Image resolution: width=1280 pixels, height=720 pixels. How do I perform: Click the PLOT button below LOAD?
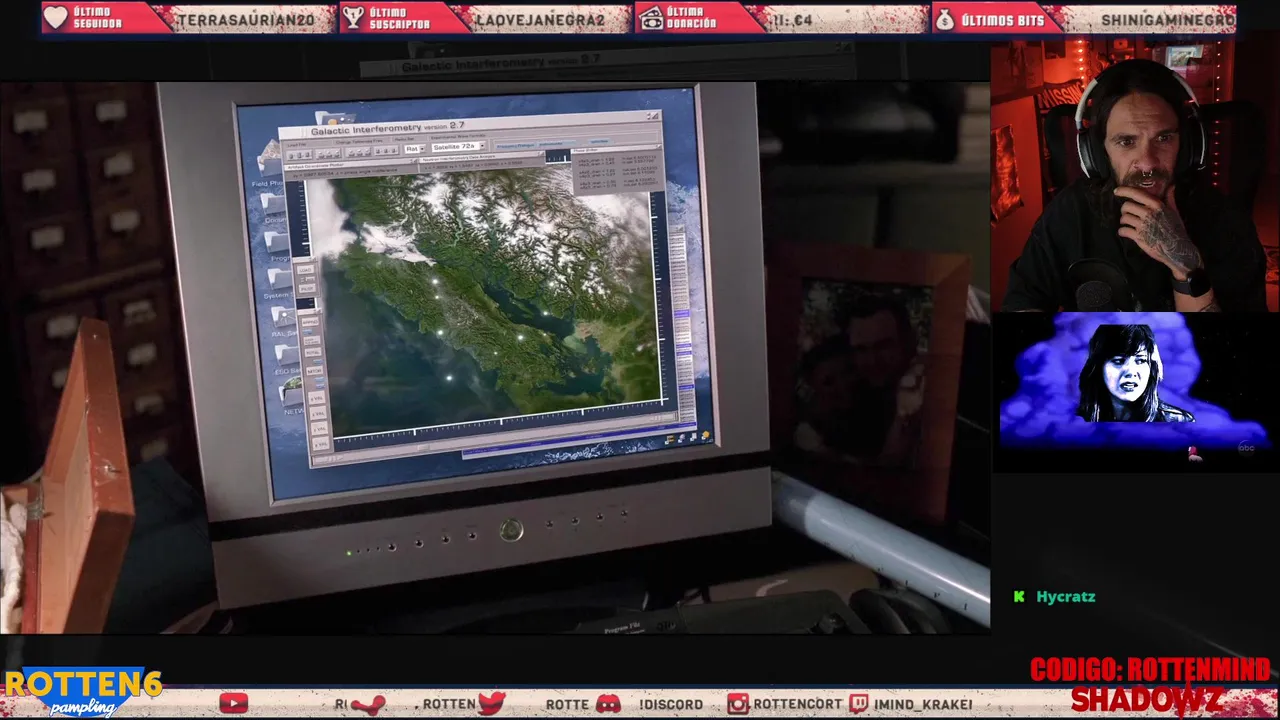tap(307, 288)
